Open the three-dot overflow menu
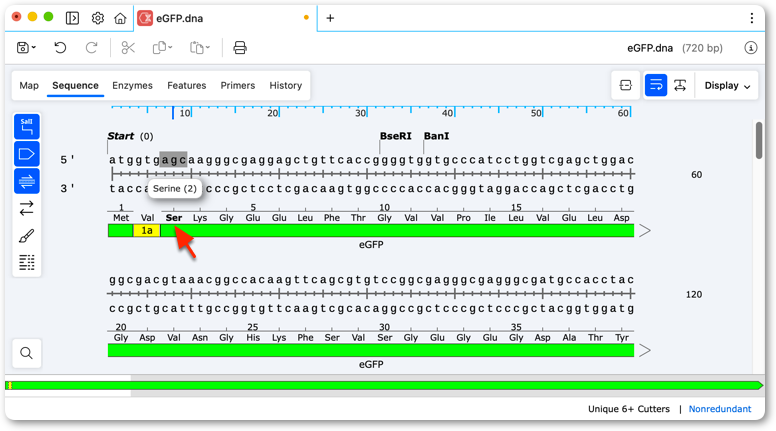Screen dimensions: 776x431 752,18
